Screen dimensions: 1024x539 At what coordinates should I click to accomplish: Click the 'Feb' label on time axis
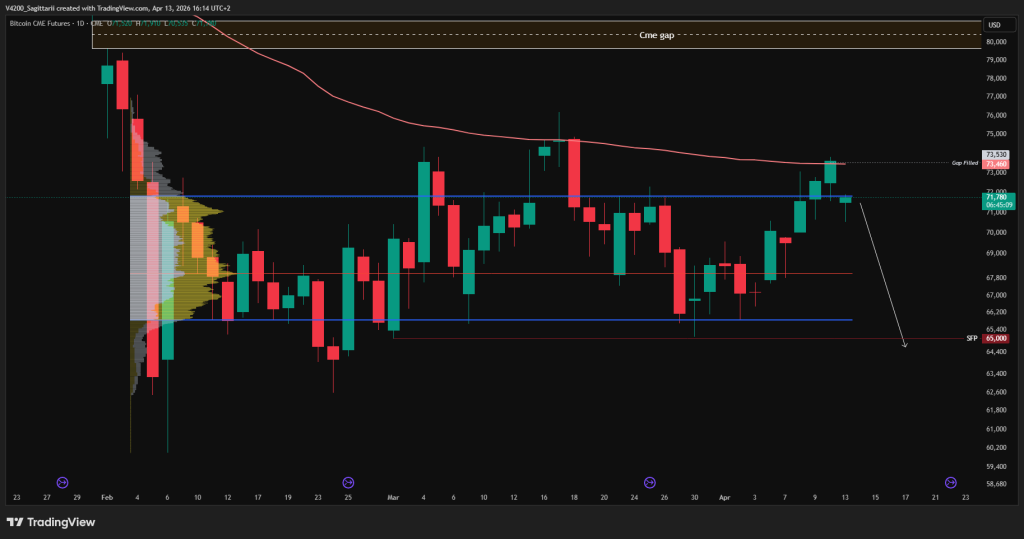pyautogui.click(x=108, y=497)
